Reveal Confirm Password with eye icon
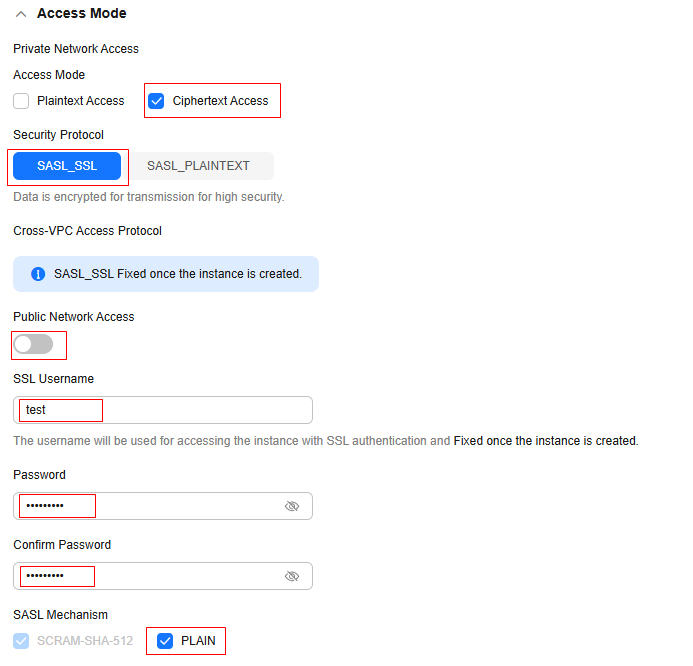The width and height of the screenshot is (693, 666). (292, 576)
